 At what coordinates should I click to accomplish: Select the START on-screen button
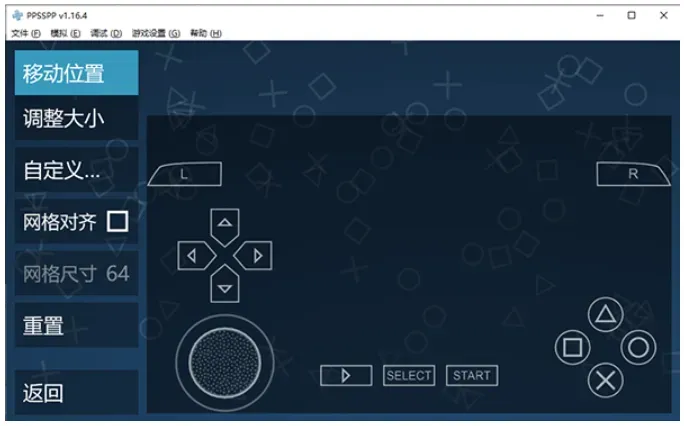click(472, 375)
